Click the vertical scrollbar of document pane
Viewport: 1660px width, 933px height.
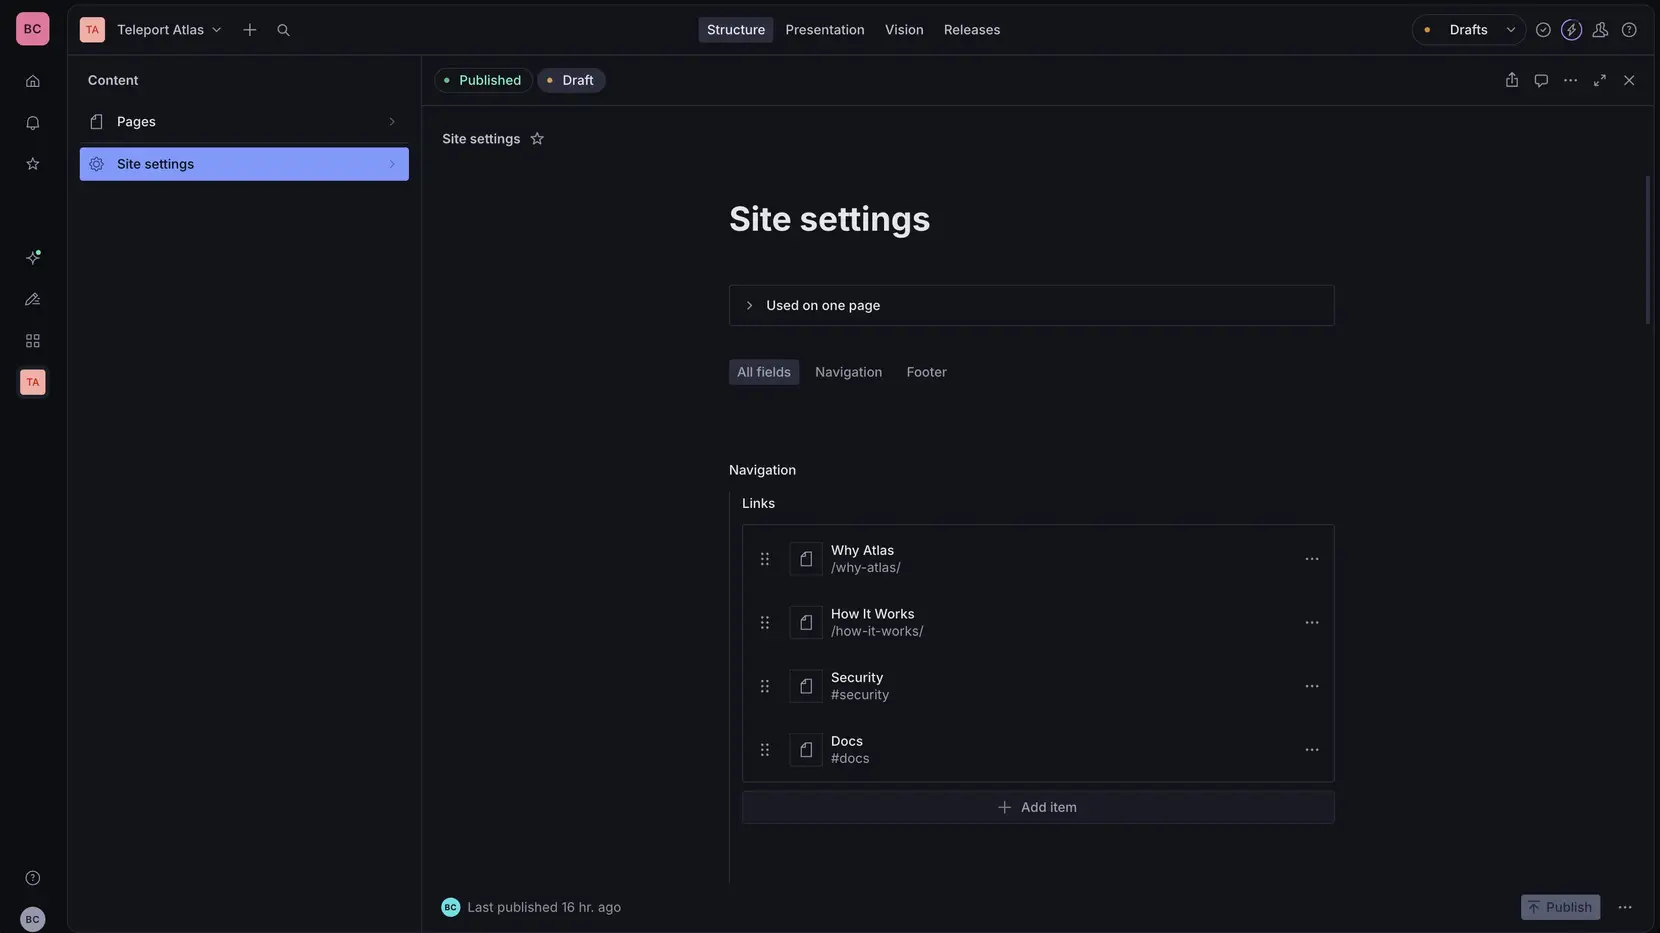pos(1647,250)
